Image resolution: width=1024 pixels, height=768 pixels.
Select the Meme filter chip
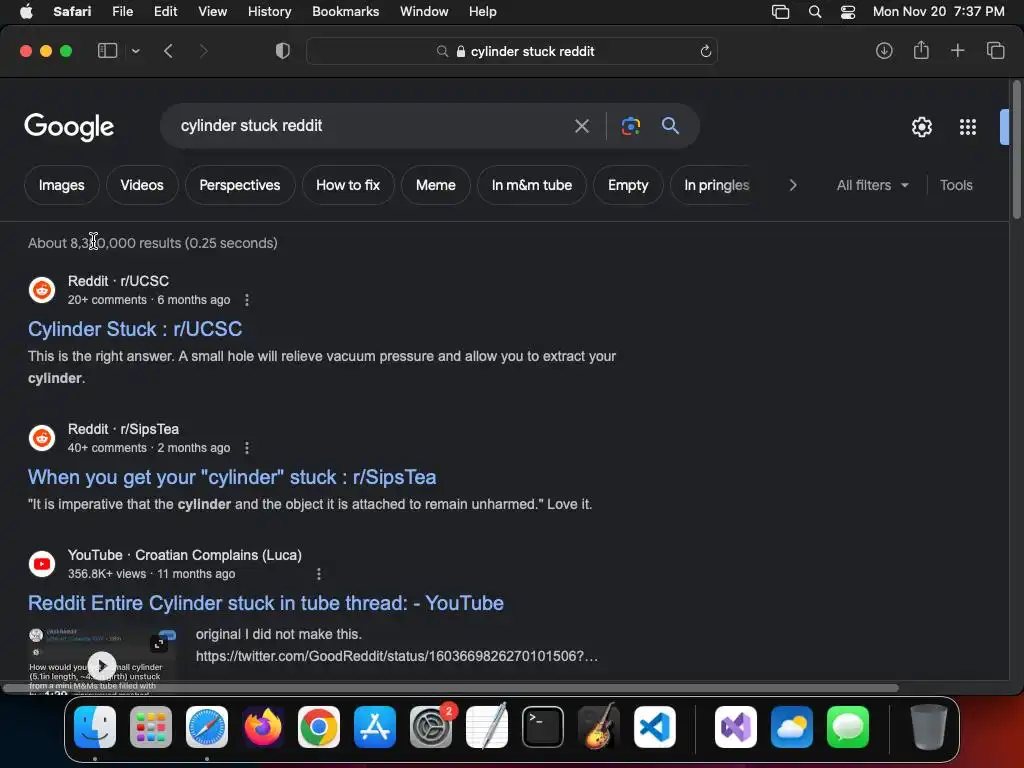click(436, 185)
